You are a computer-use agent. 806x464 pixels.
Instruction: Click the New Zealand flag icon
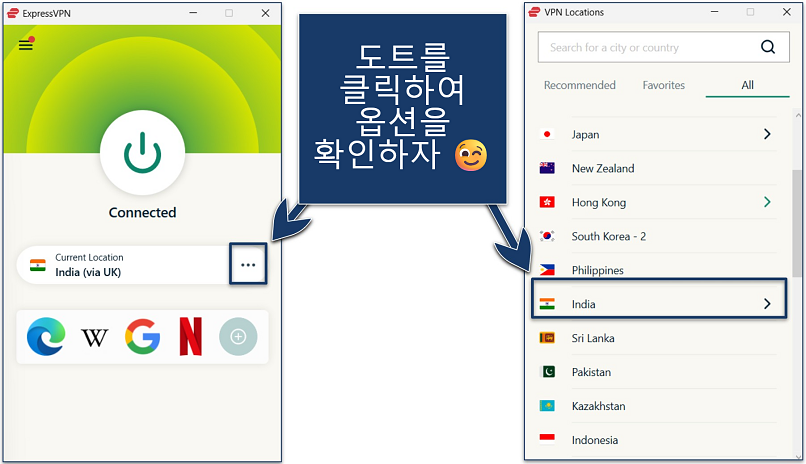547,168
